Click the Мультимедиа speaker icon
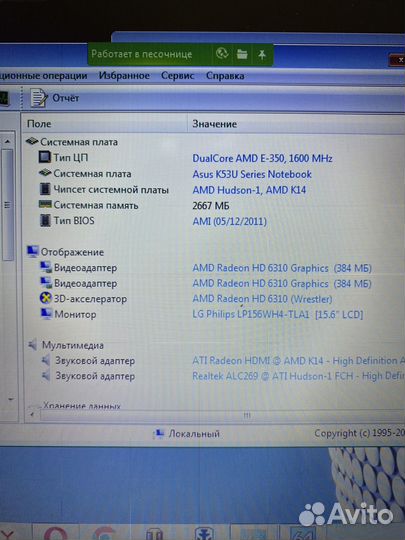The height and width of the screenshot is (540, 405). (x=33, y=345)
